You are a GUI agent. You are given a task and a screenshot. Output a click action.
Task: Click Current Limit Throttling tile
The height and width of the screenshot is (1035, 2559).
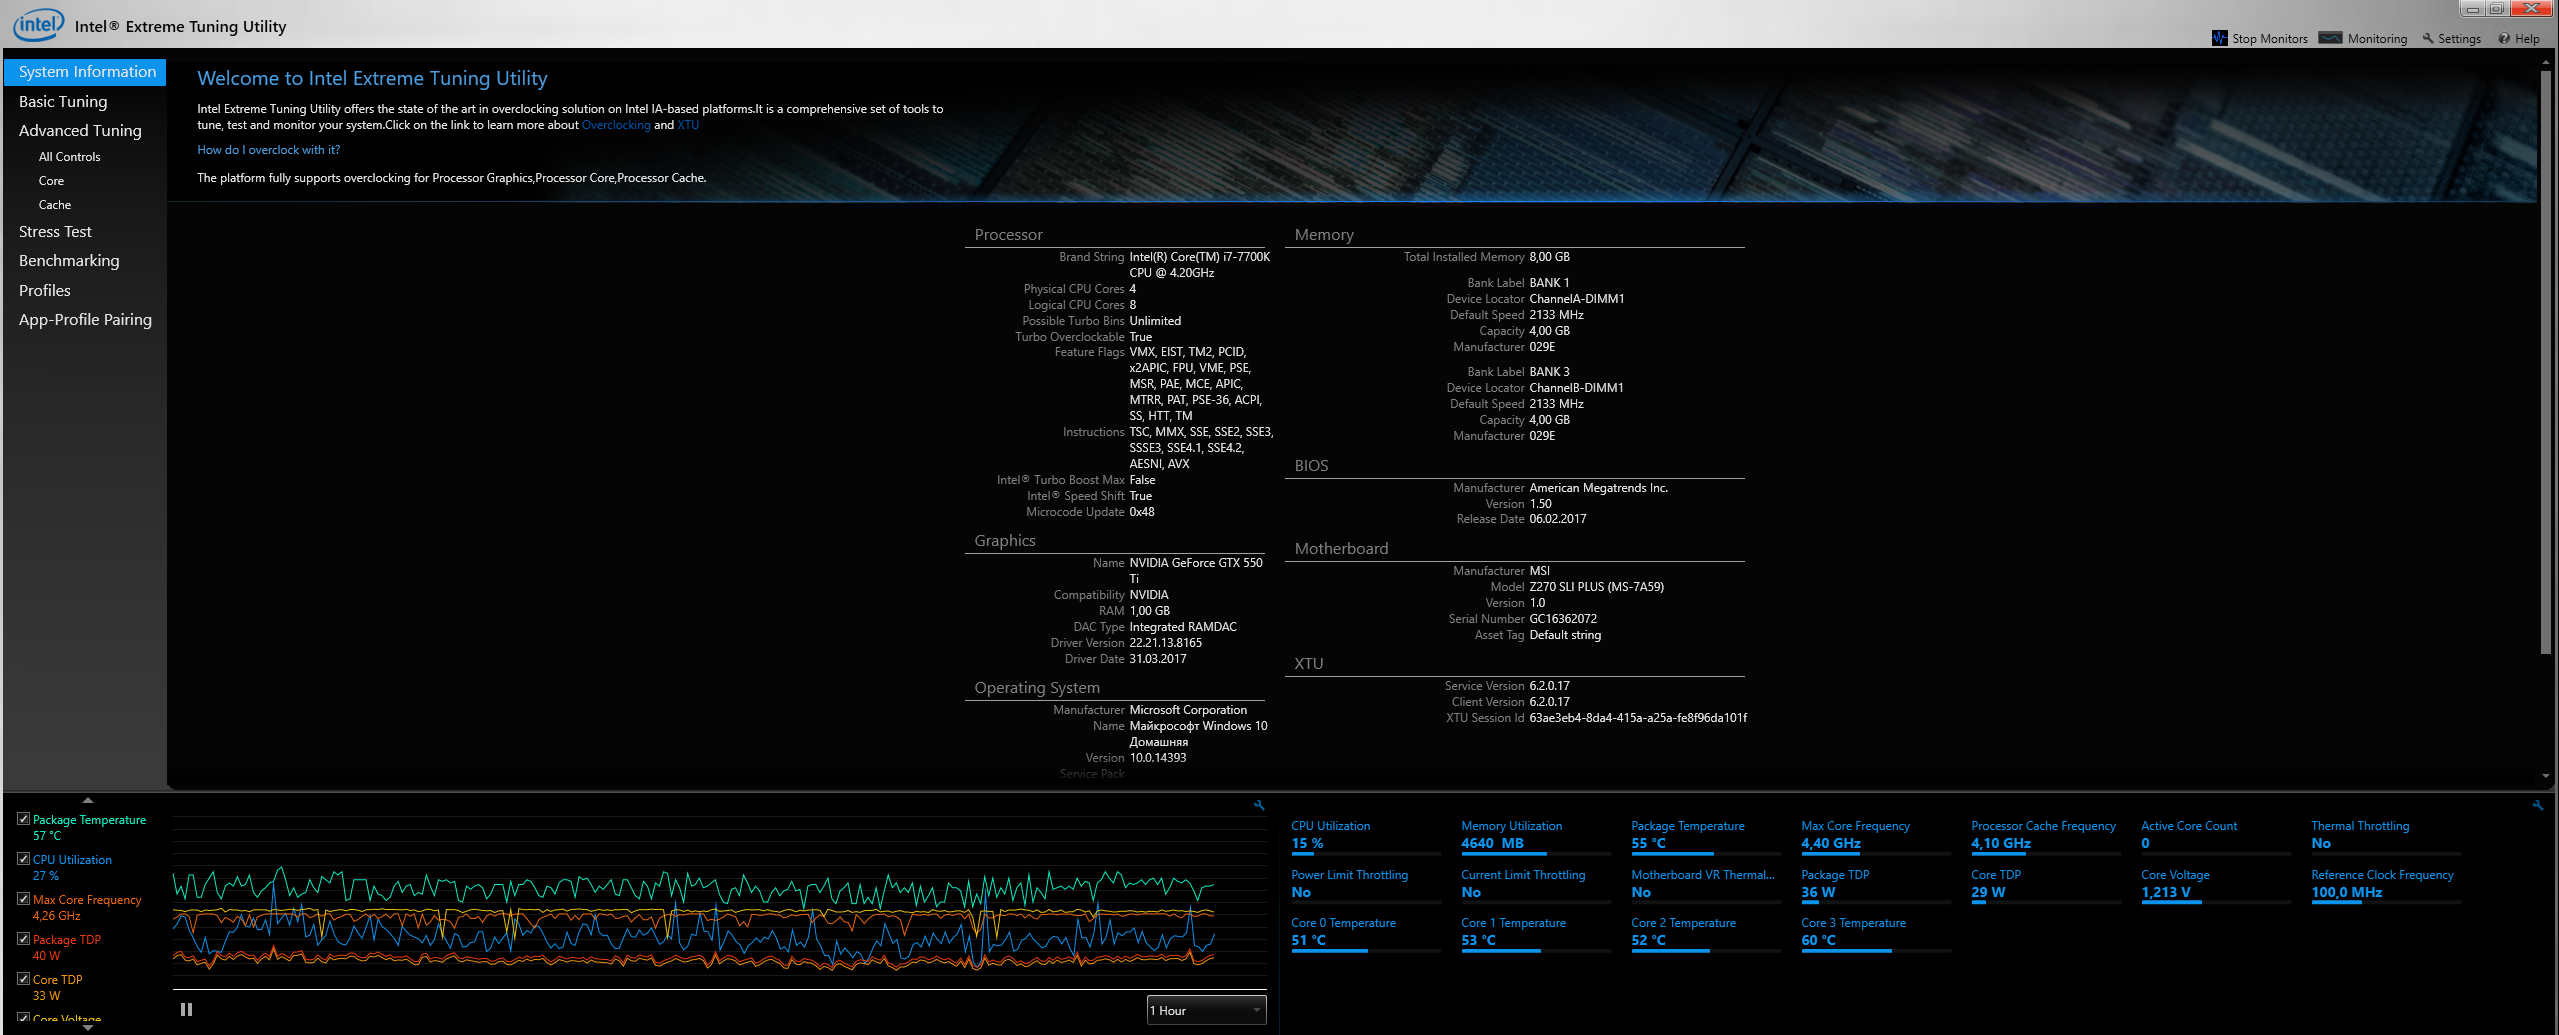point(1536,885)
